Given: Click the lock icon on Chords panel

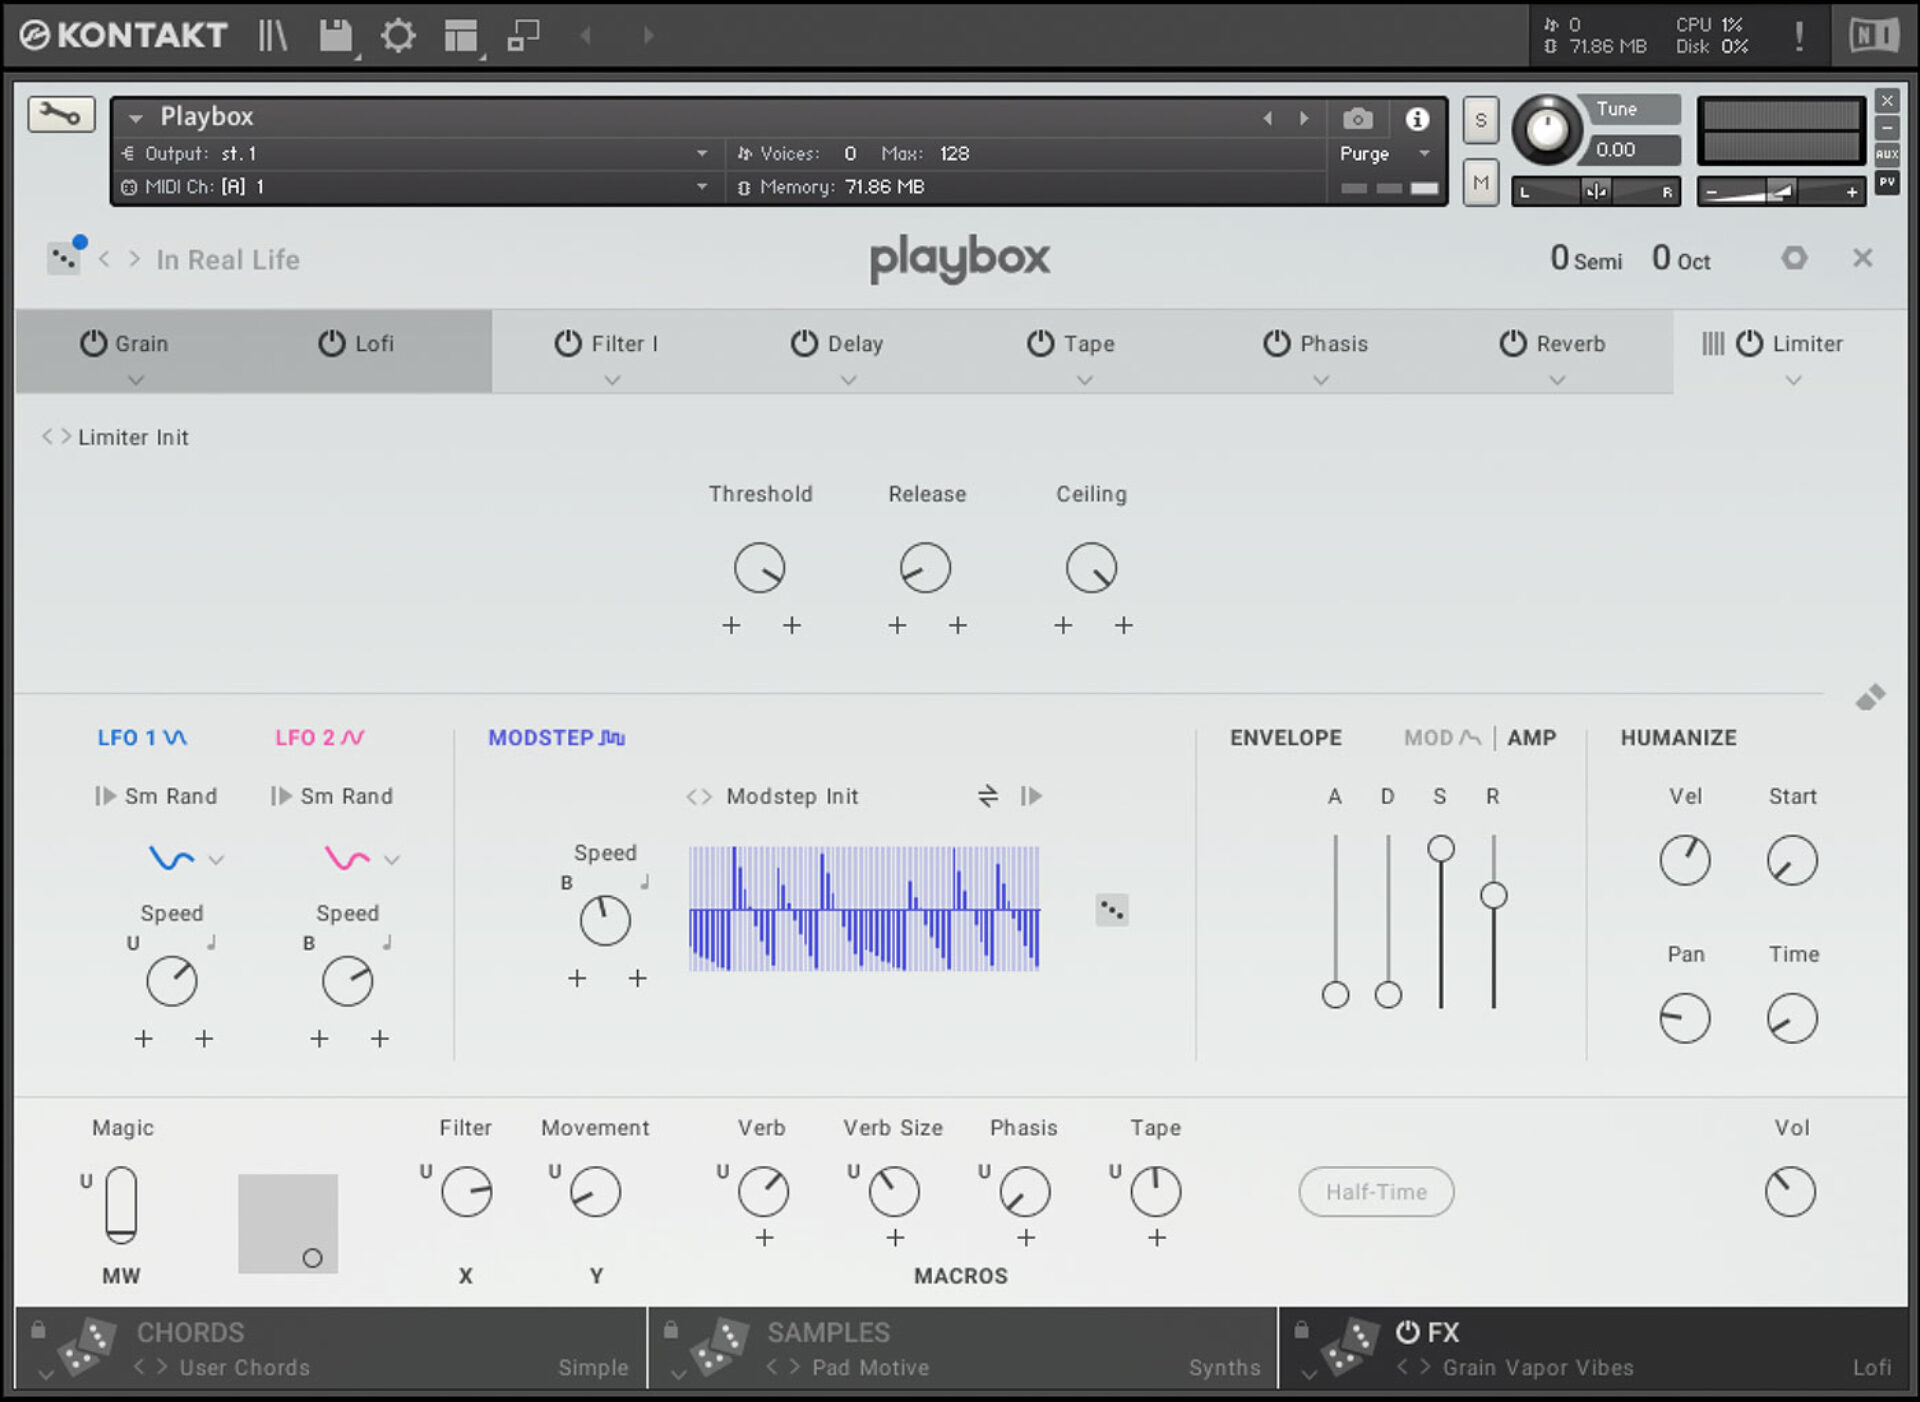Looking at the screenshot, I should coord(38,1330).
